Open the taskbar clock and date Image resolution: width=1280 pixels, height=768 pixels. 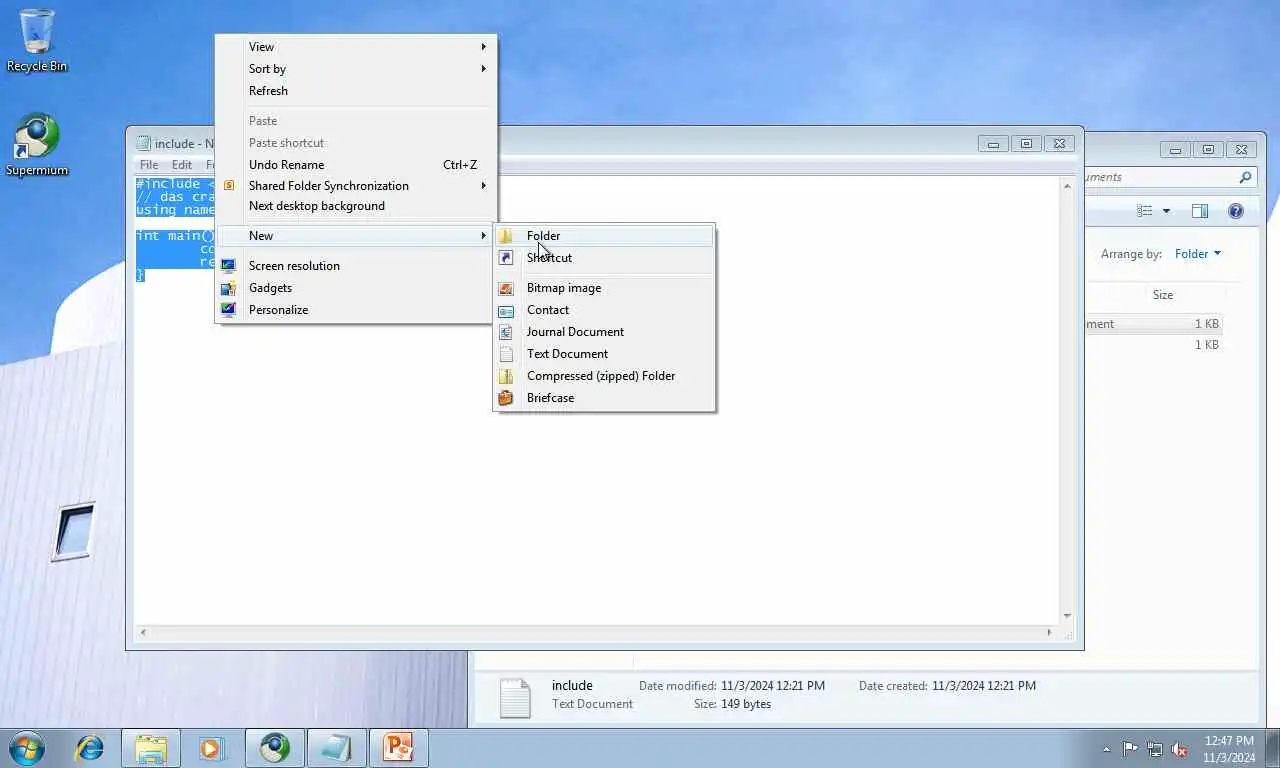click(1229, 749)
